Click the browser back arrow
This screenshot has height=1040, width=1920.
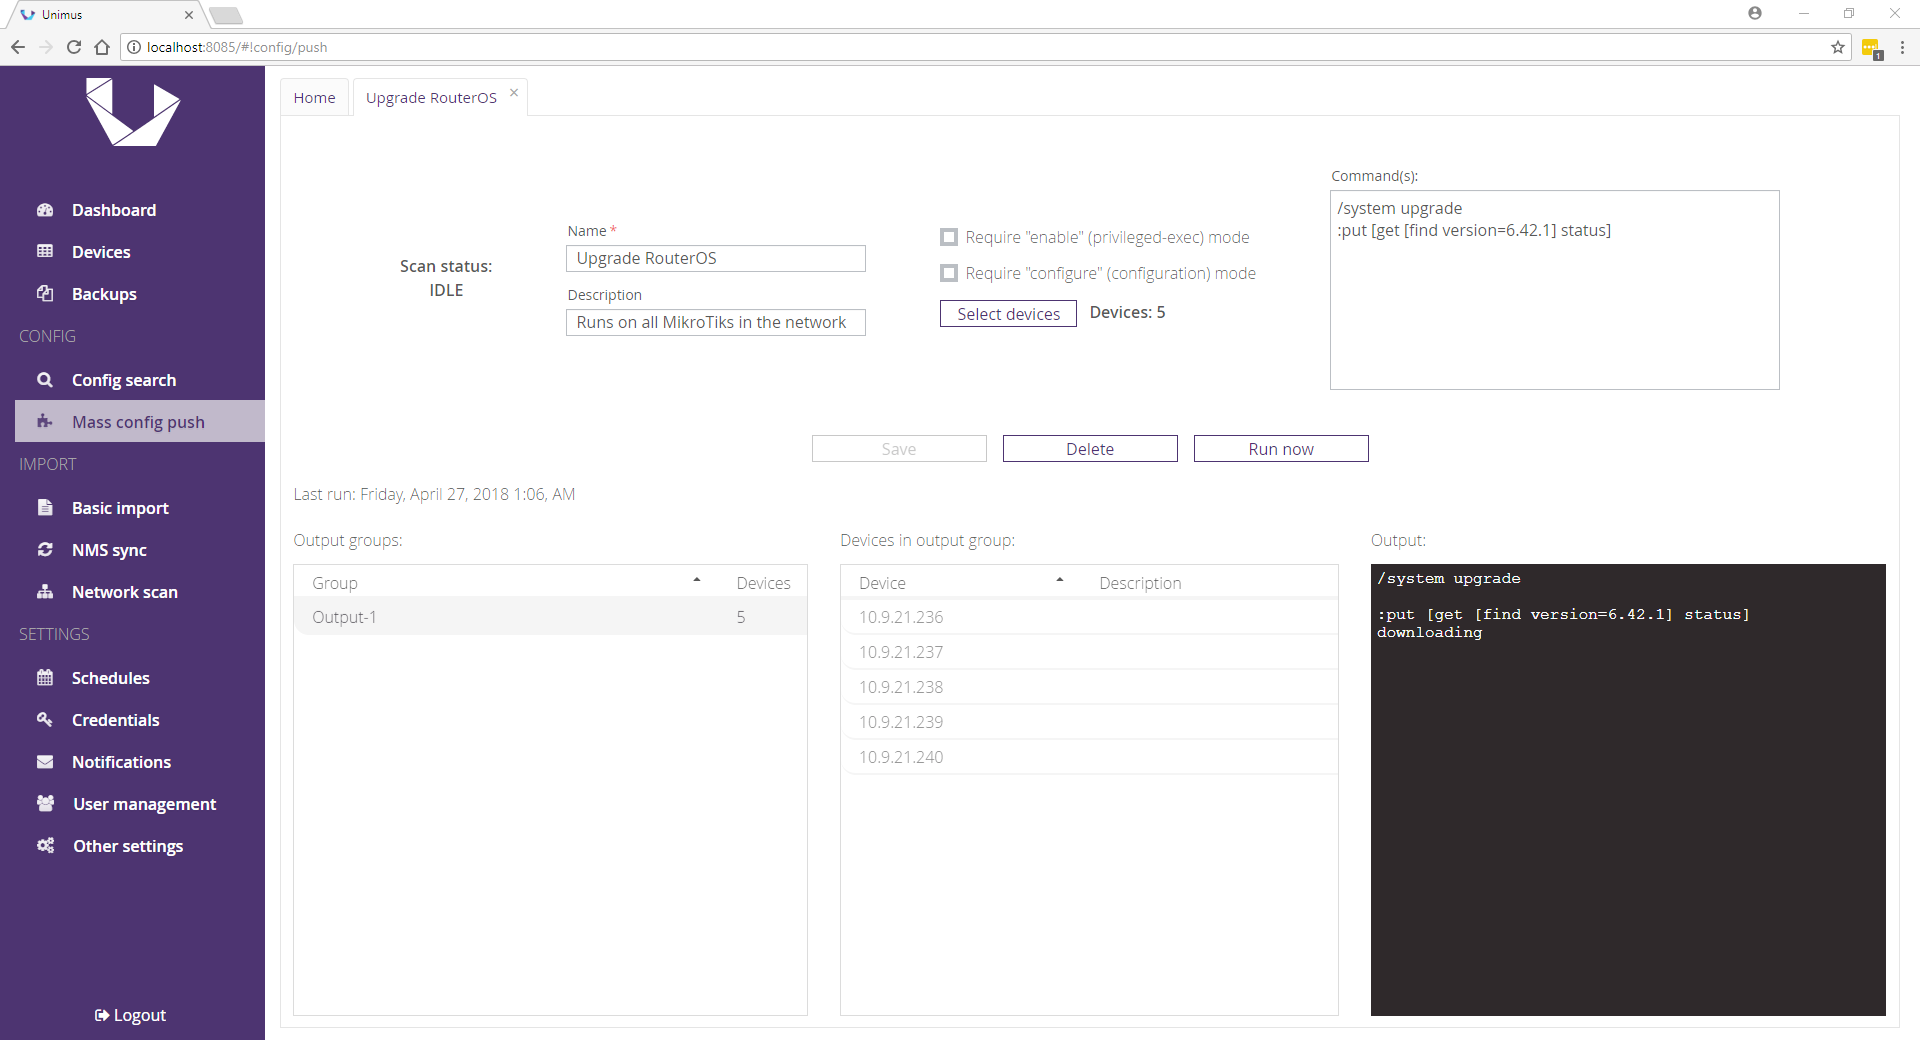click(18, 47)
